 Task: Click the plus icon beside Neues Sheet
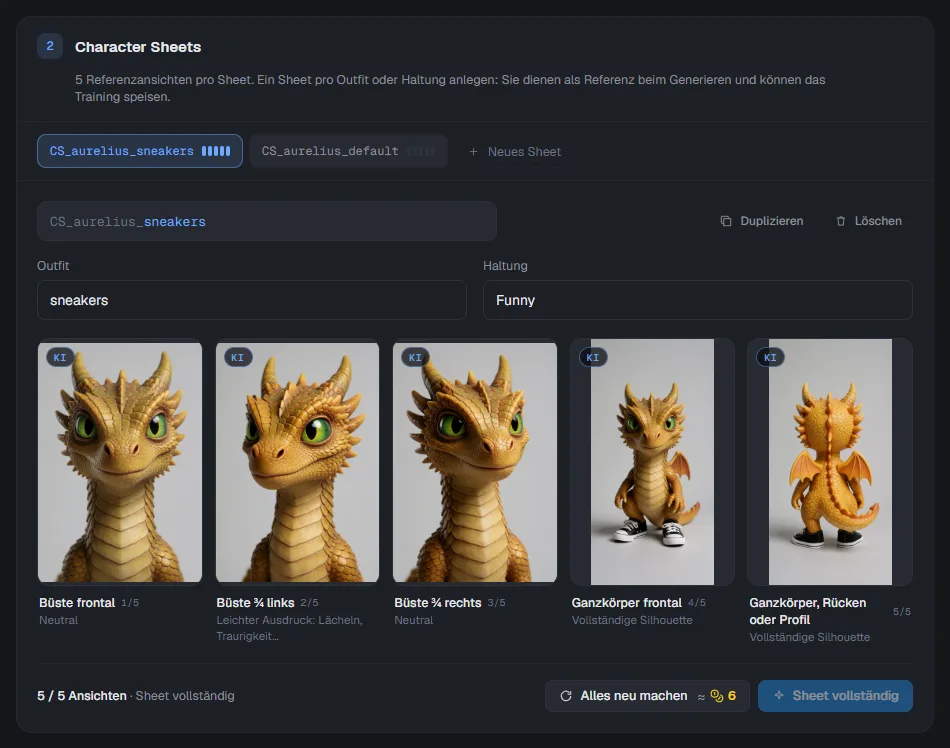pyautogui.click(x=473, y=151)
